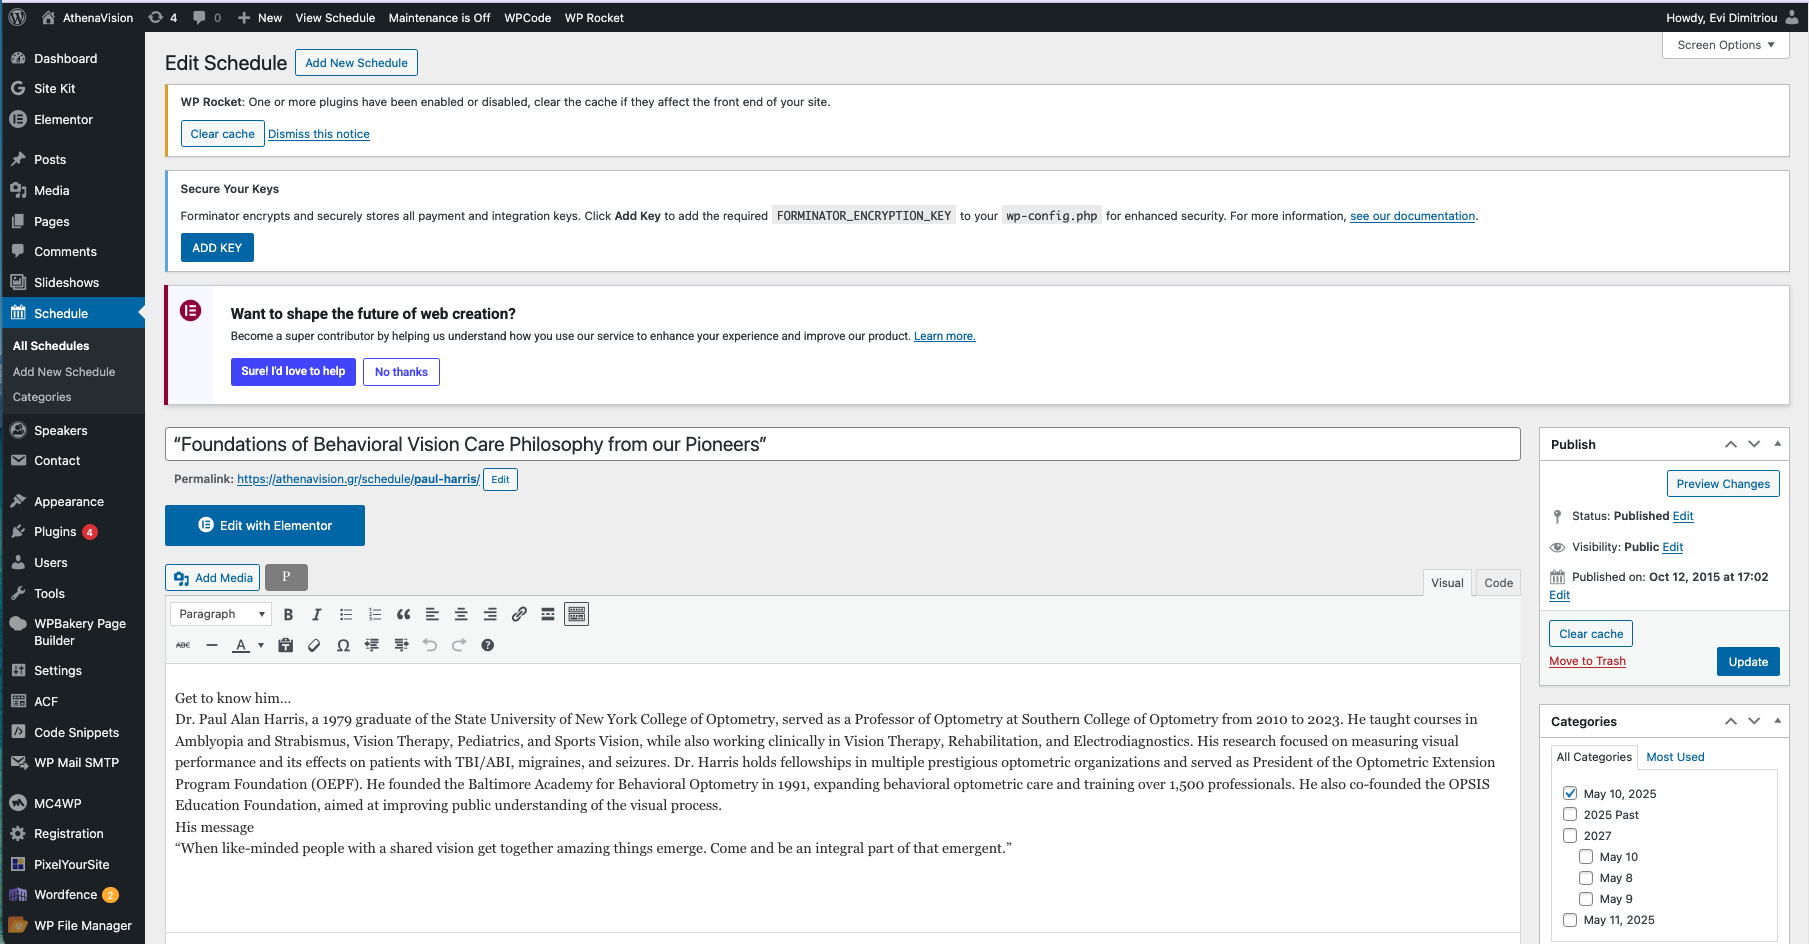The height and width of the screenshot is (944, 1809).
Task: Switch to the Most Used categories tab
Action: [x=1675, y=757]
